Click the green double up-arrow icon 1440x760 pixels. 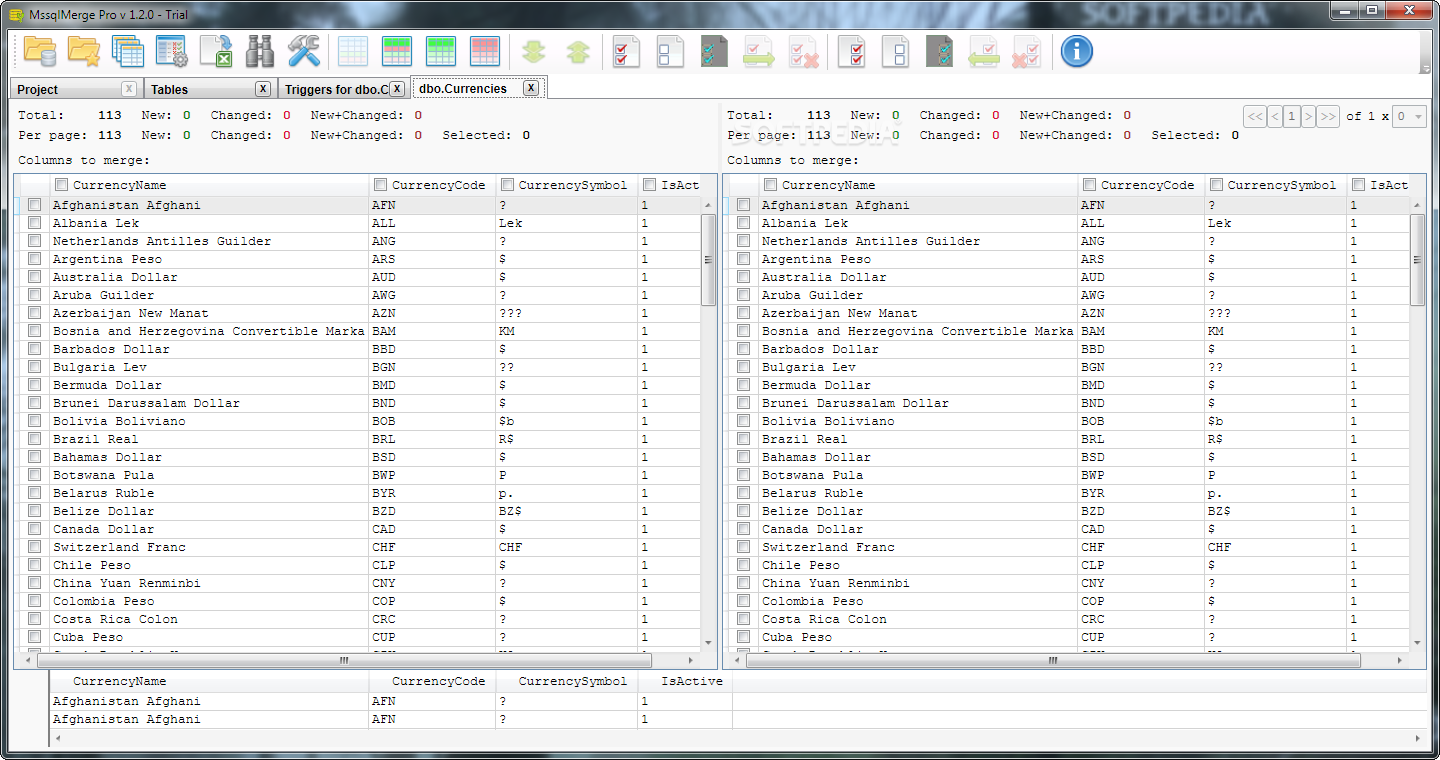tap(578, 51)
